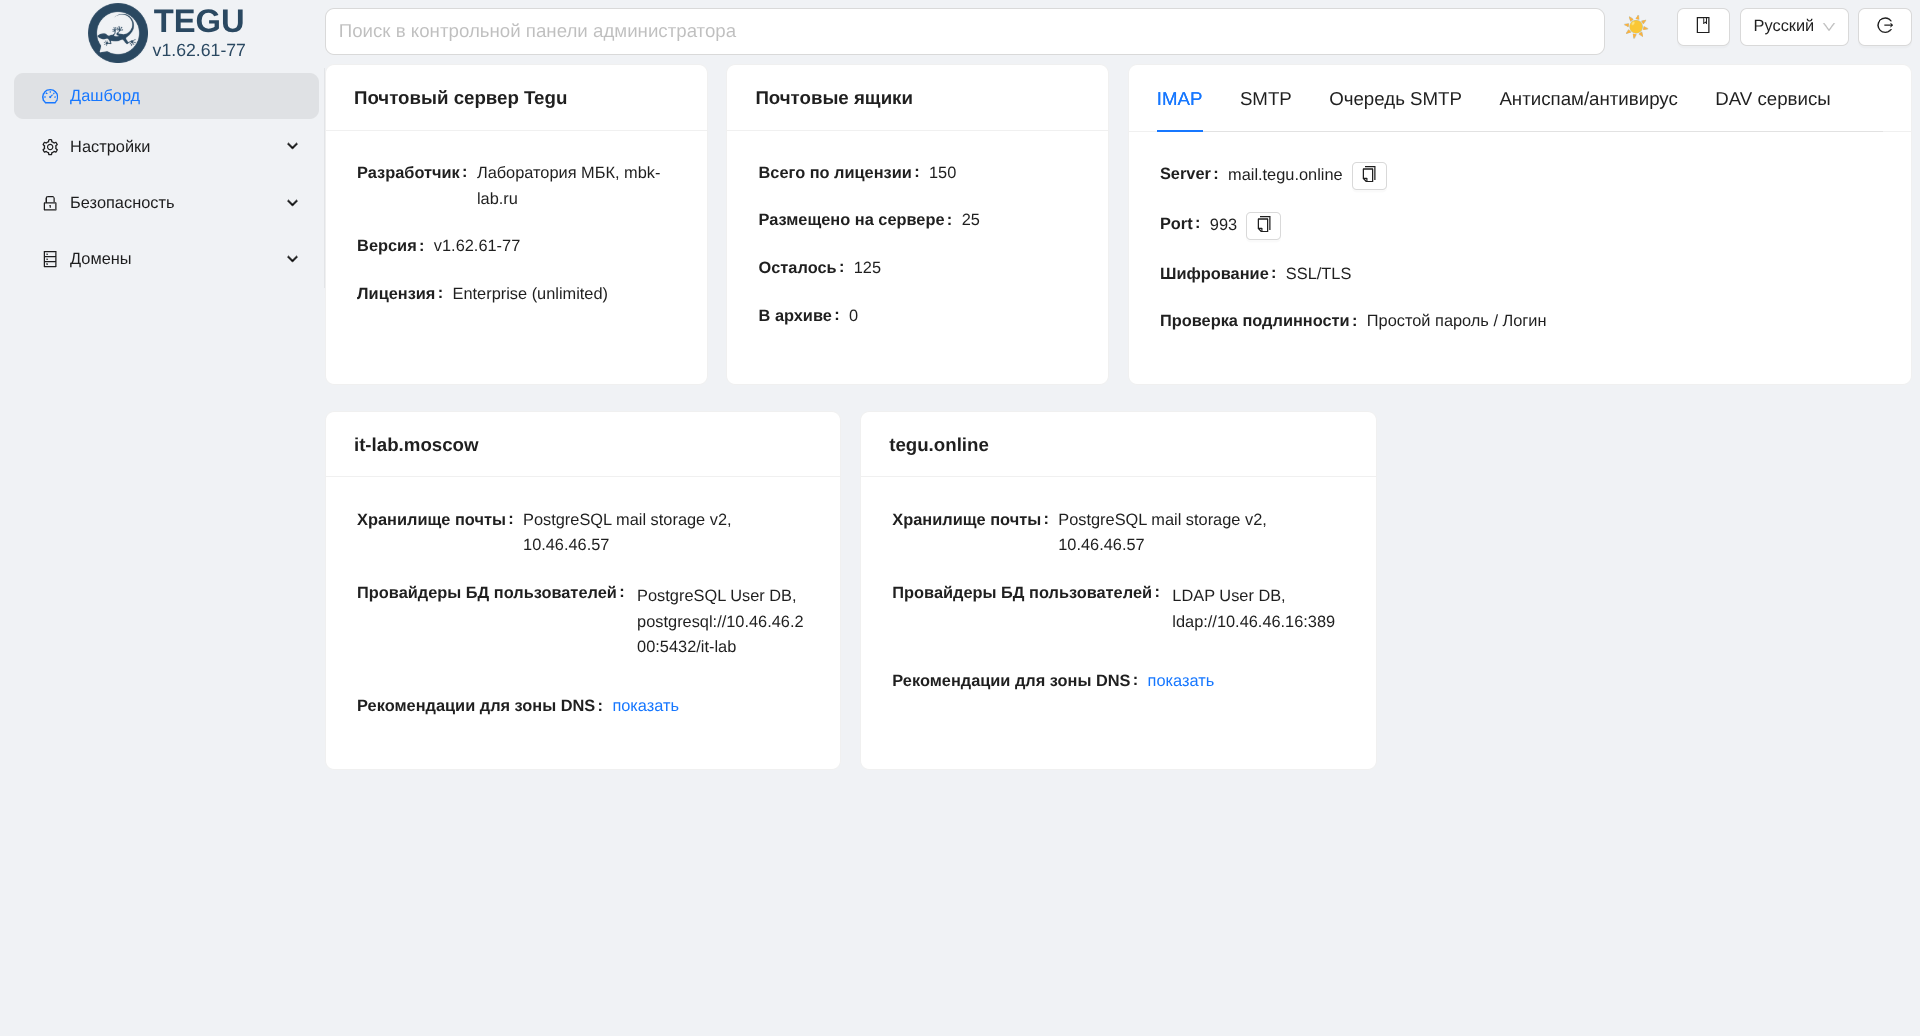Image resolution: width=1920 pixels, height=1036 pixels.
Task: Click the PostgreSQL User DB provider text
Action: point(720,621)
